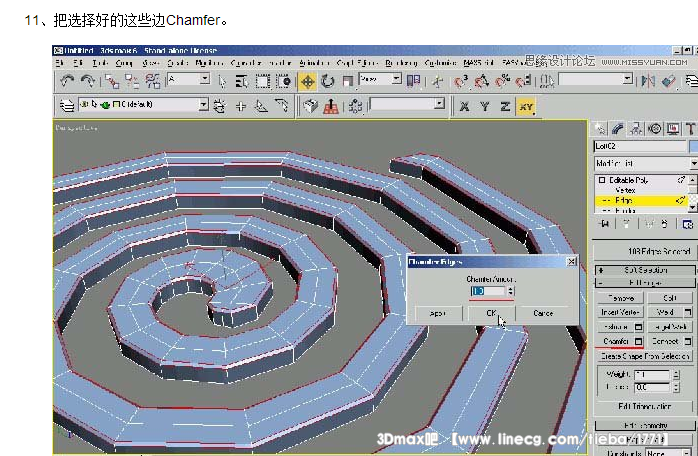Click Cancel in Chamfer Edges dialog
The height and width of the screenshot is (456, 698).
coord(543,313)
